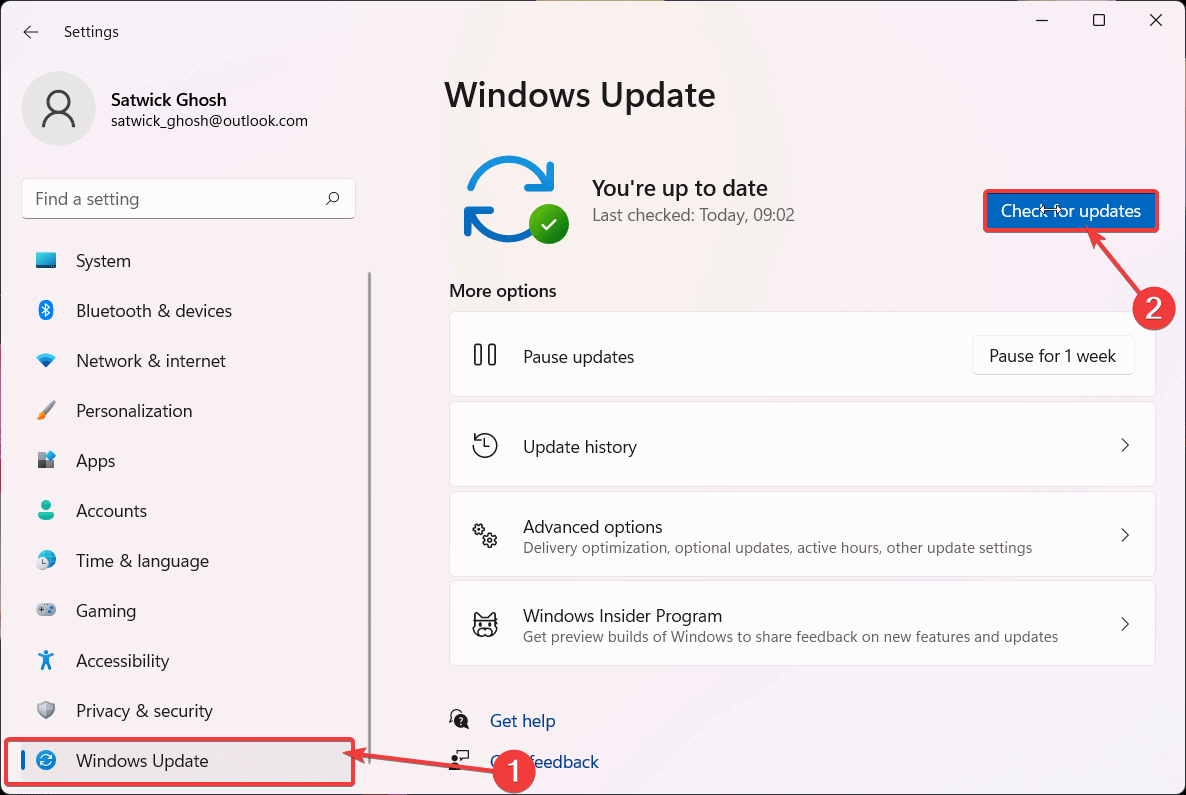The image size is (1186, 795).
Task: Expand Advanced options chevron
Action: pos(1125,536)
